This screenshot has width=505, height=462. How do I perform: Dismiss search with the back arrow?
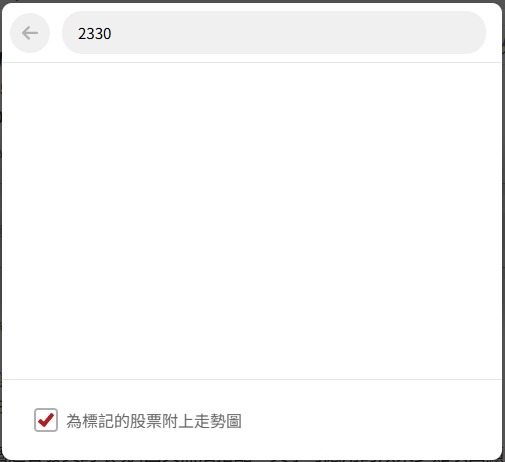[30, 33]
